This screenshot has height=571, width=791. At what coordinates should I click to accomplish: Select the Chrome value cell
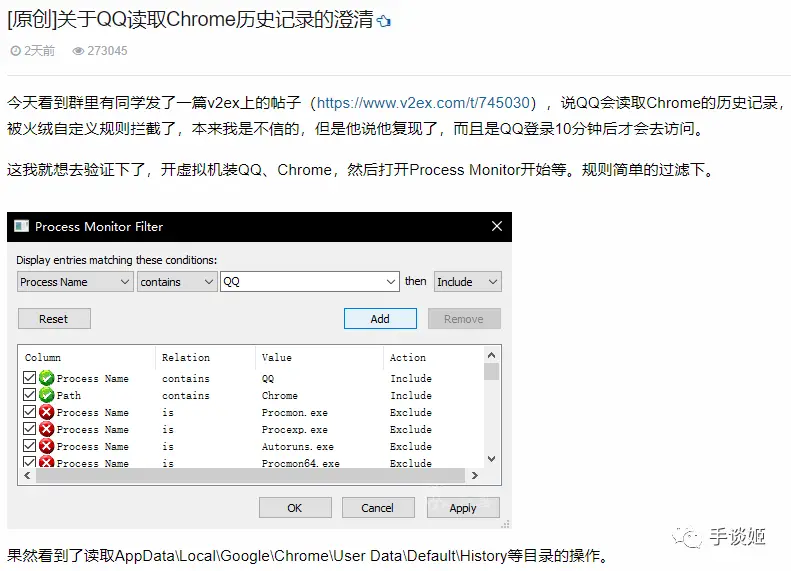(280, 395)
